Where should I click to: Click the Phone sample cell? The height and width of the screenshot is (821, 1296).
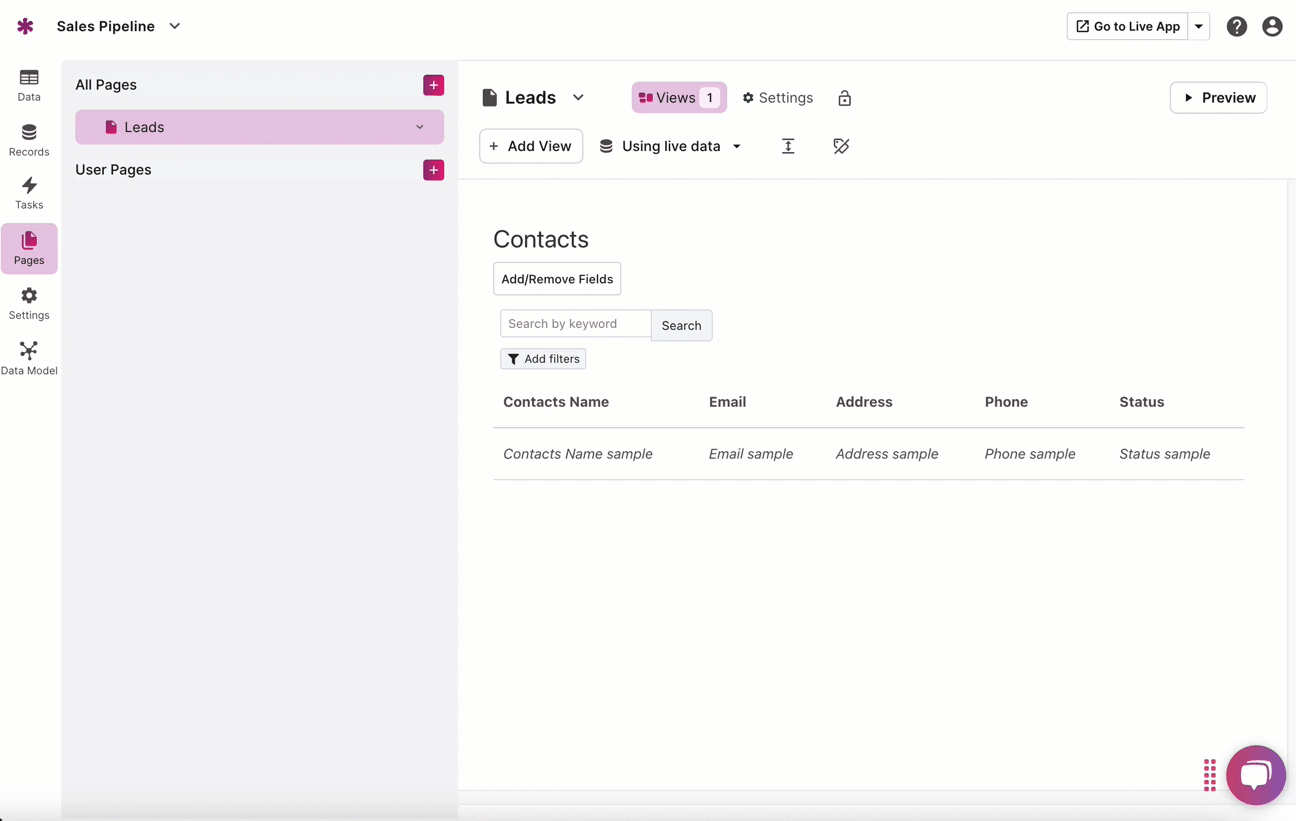click(1030, 454)
